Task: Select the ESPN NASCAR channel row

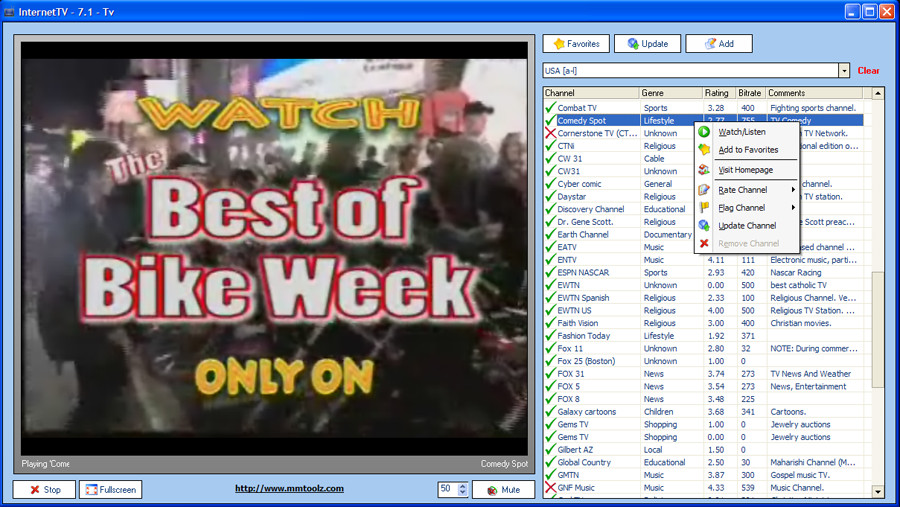Action: [x=703, y=273]
